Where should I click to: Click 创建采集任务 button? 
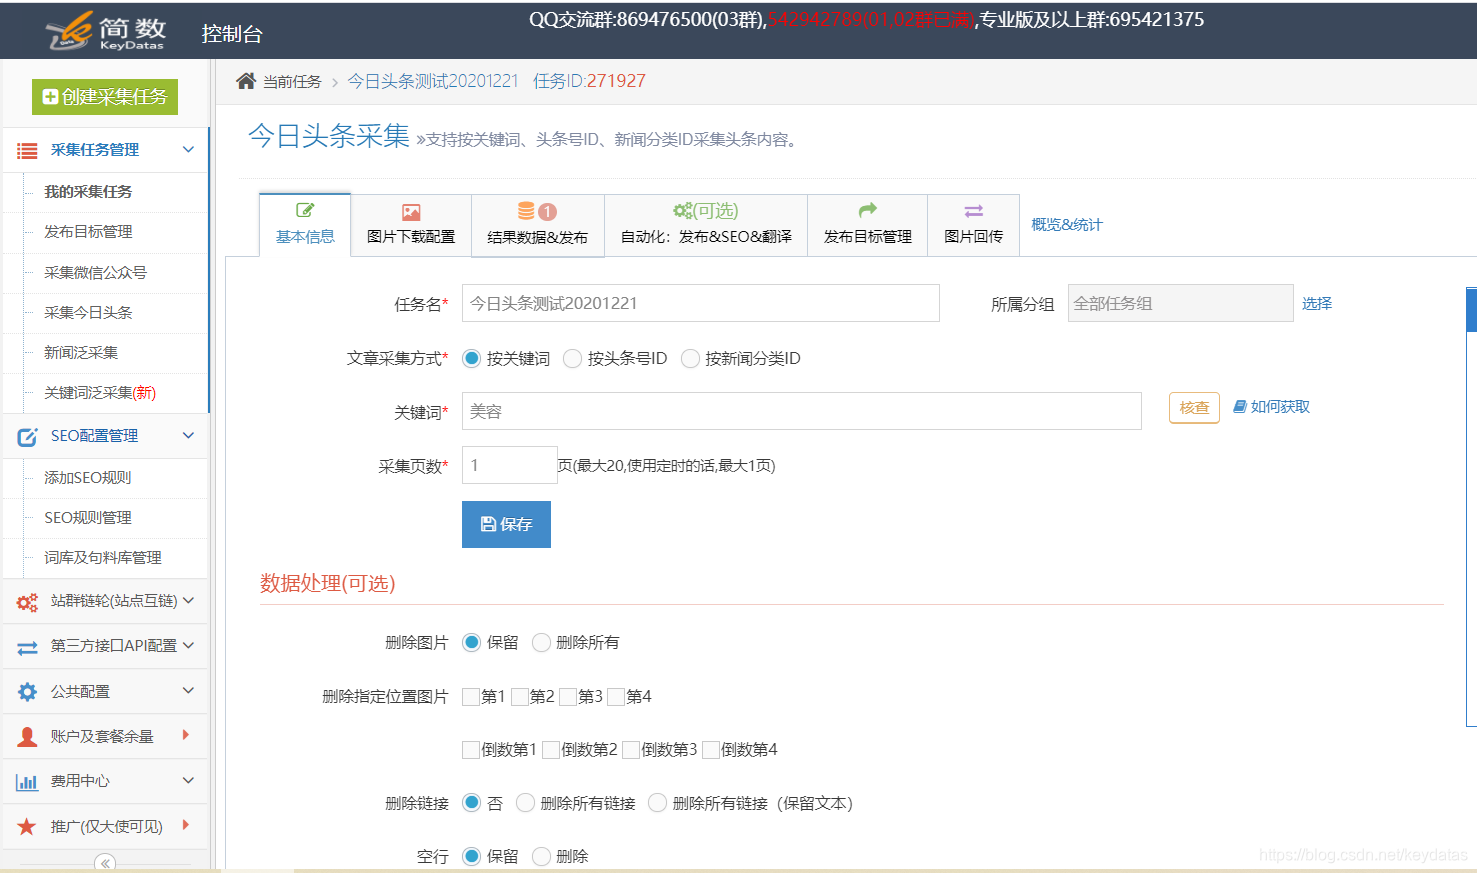(x=105, y=97)
